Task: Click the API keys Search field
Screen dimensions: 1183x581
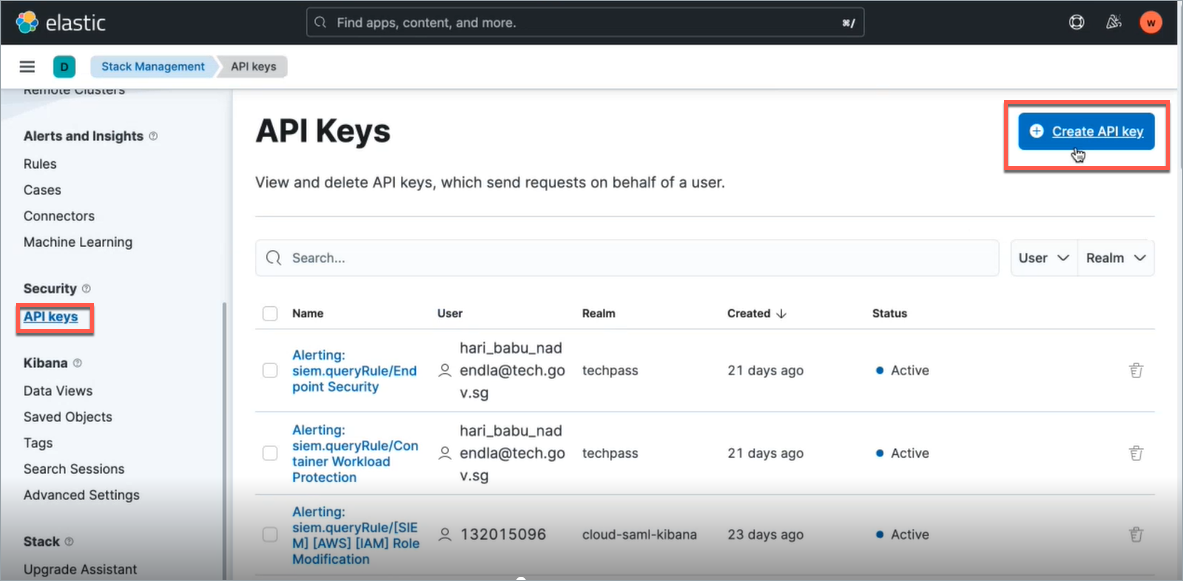Action: click(x=628, y=258)
